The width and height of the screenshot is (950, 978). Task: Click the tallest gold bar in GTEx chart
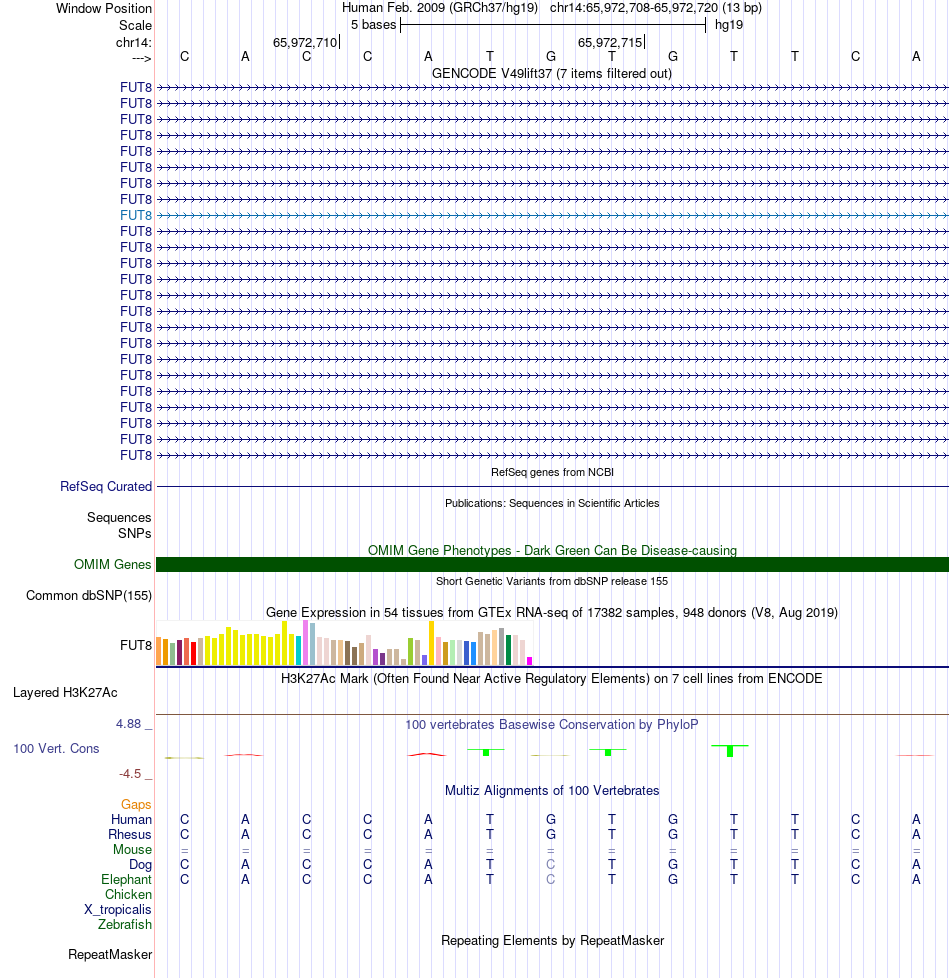coord(431,643)
